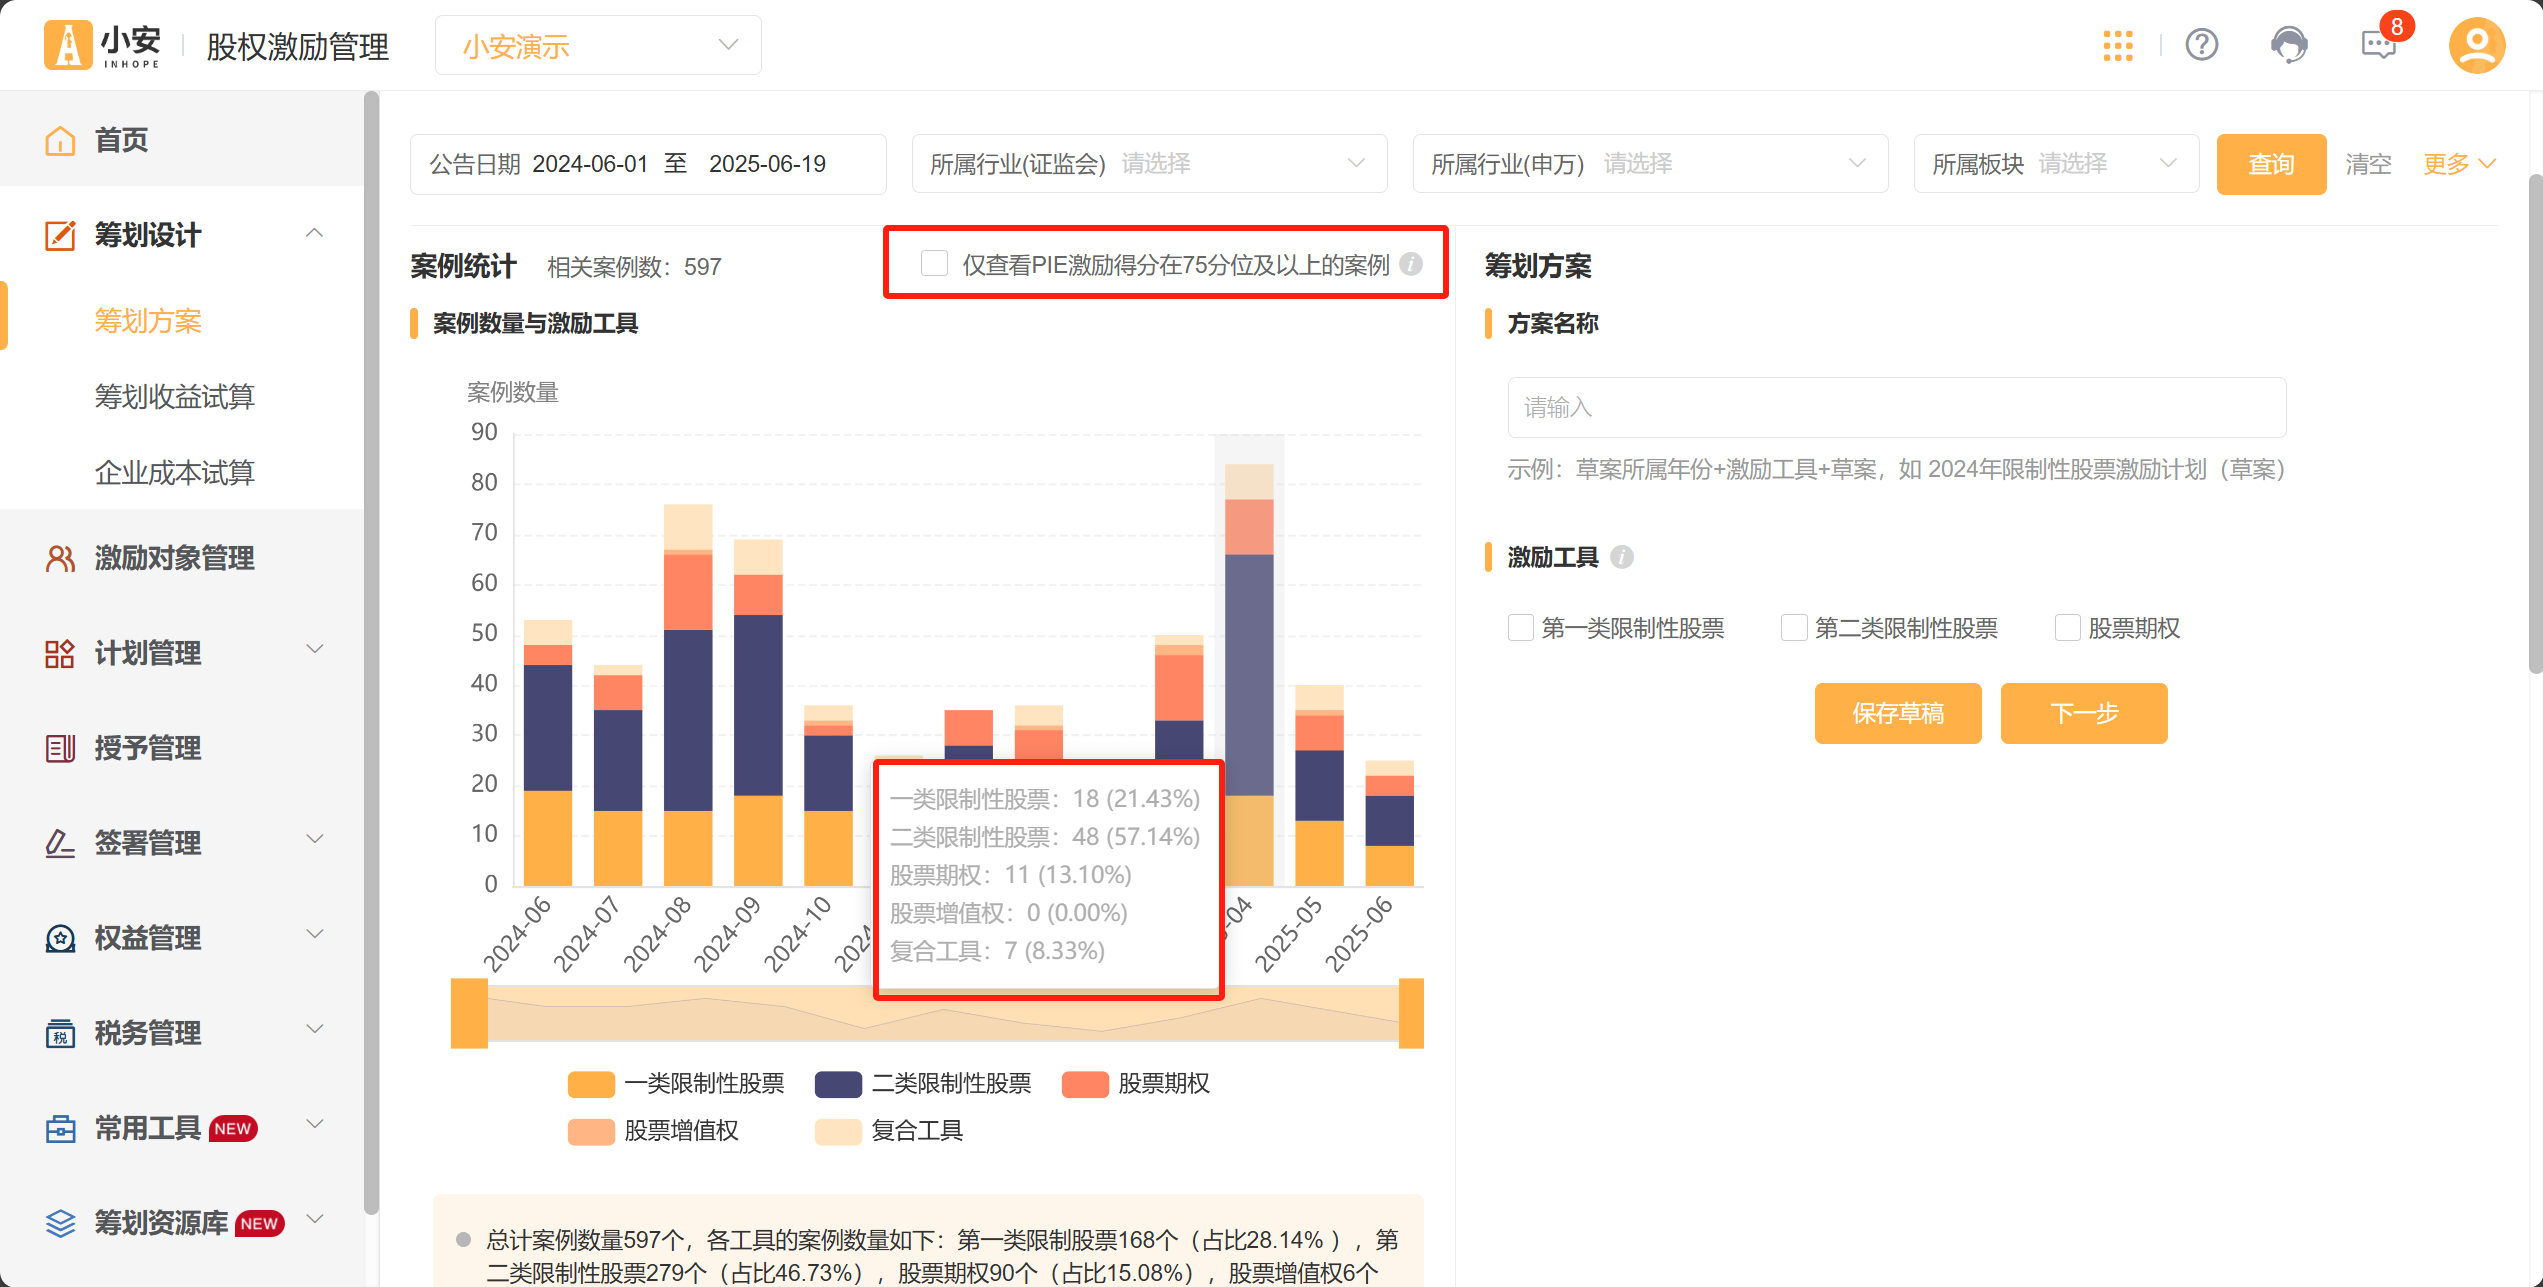The width and height of the screenshot is (2543, 1287).
Task: Click the 签署管理 pen icon
Action: [x=60, y=843]
